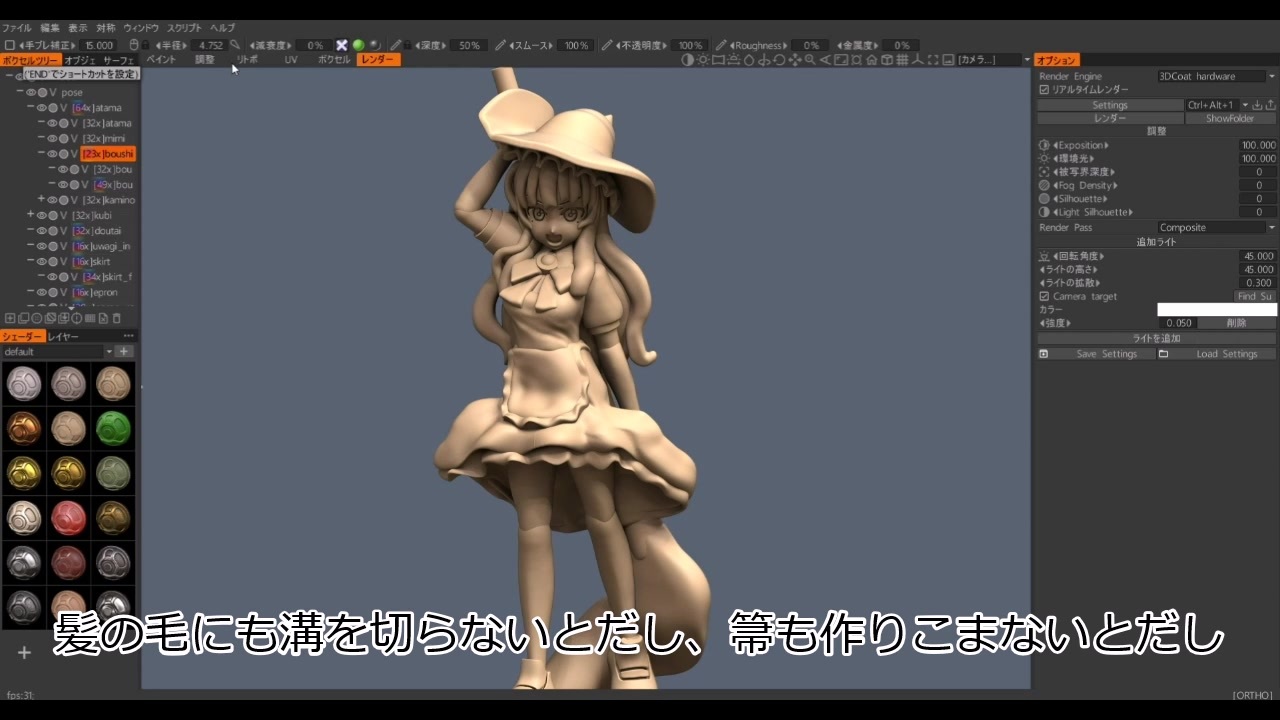The image size is (1280, 720).
Task: Collapse the pose tree node
Action: click(19, 93)
